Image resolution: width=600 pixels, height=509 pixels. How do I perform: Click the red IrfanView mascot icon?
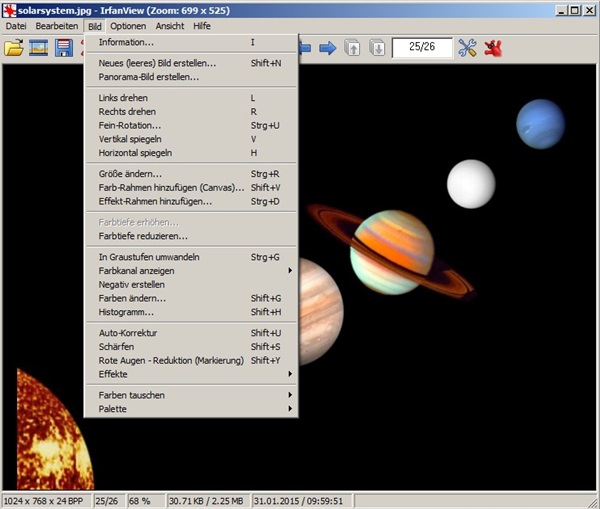click(493, 48)
